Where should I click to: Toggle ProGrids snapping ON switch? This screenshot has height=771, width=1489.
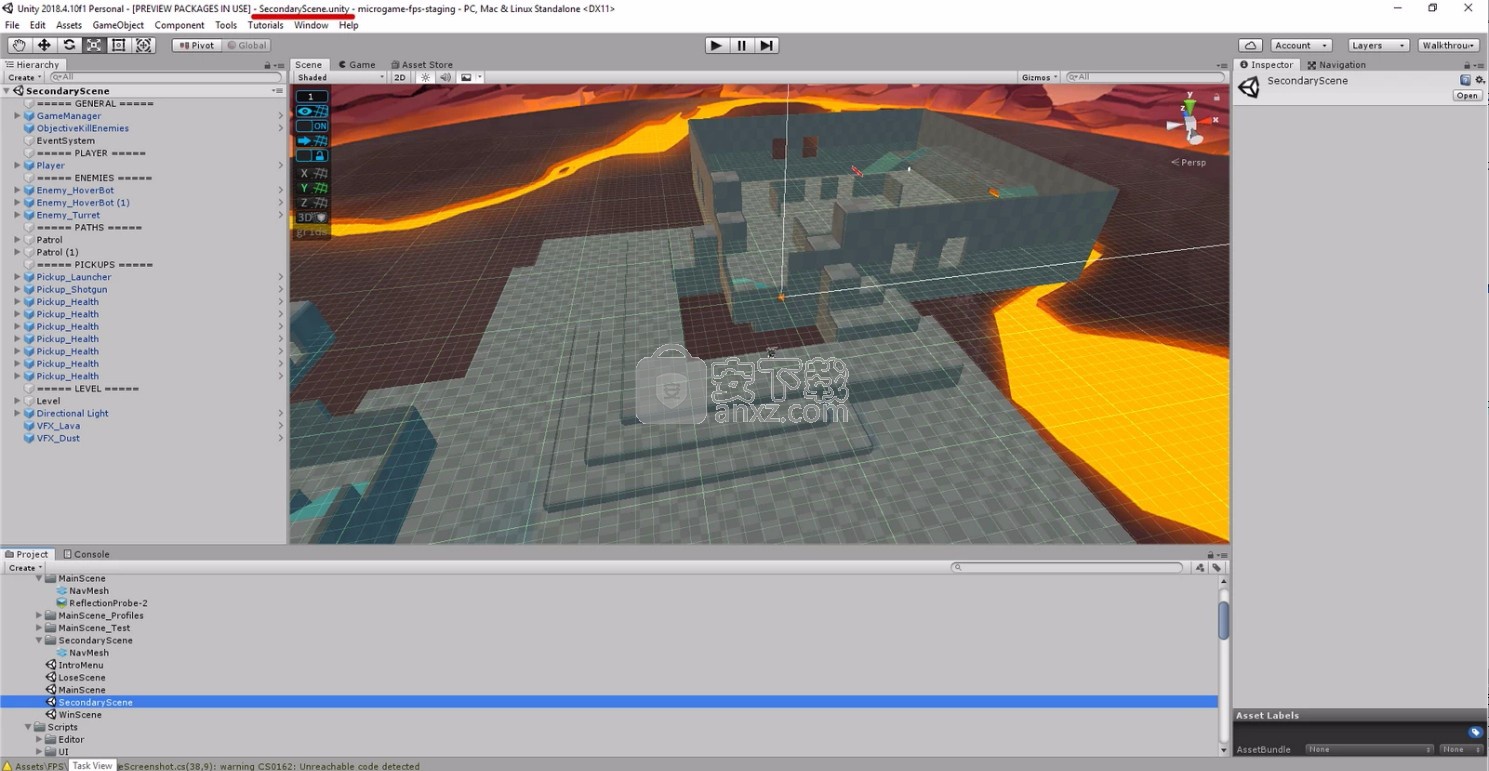311,126
